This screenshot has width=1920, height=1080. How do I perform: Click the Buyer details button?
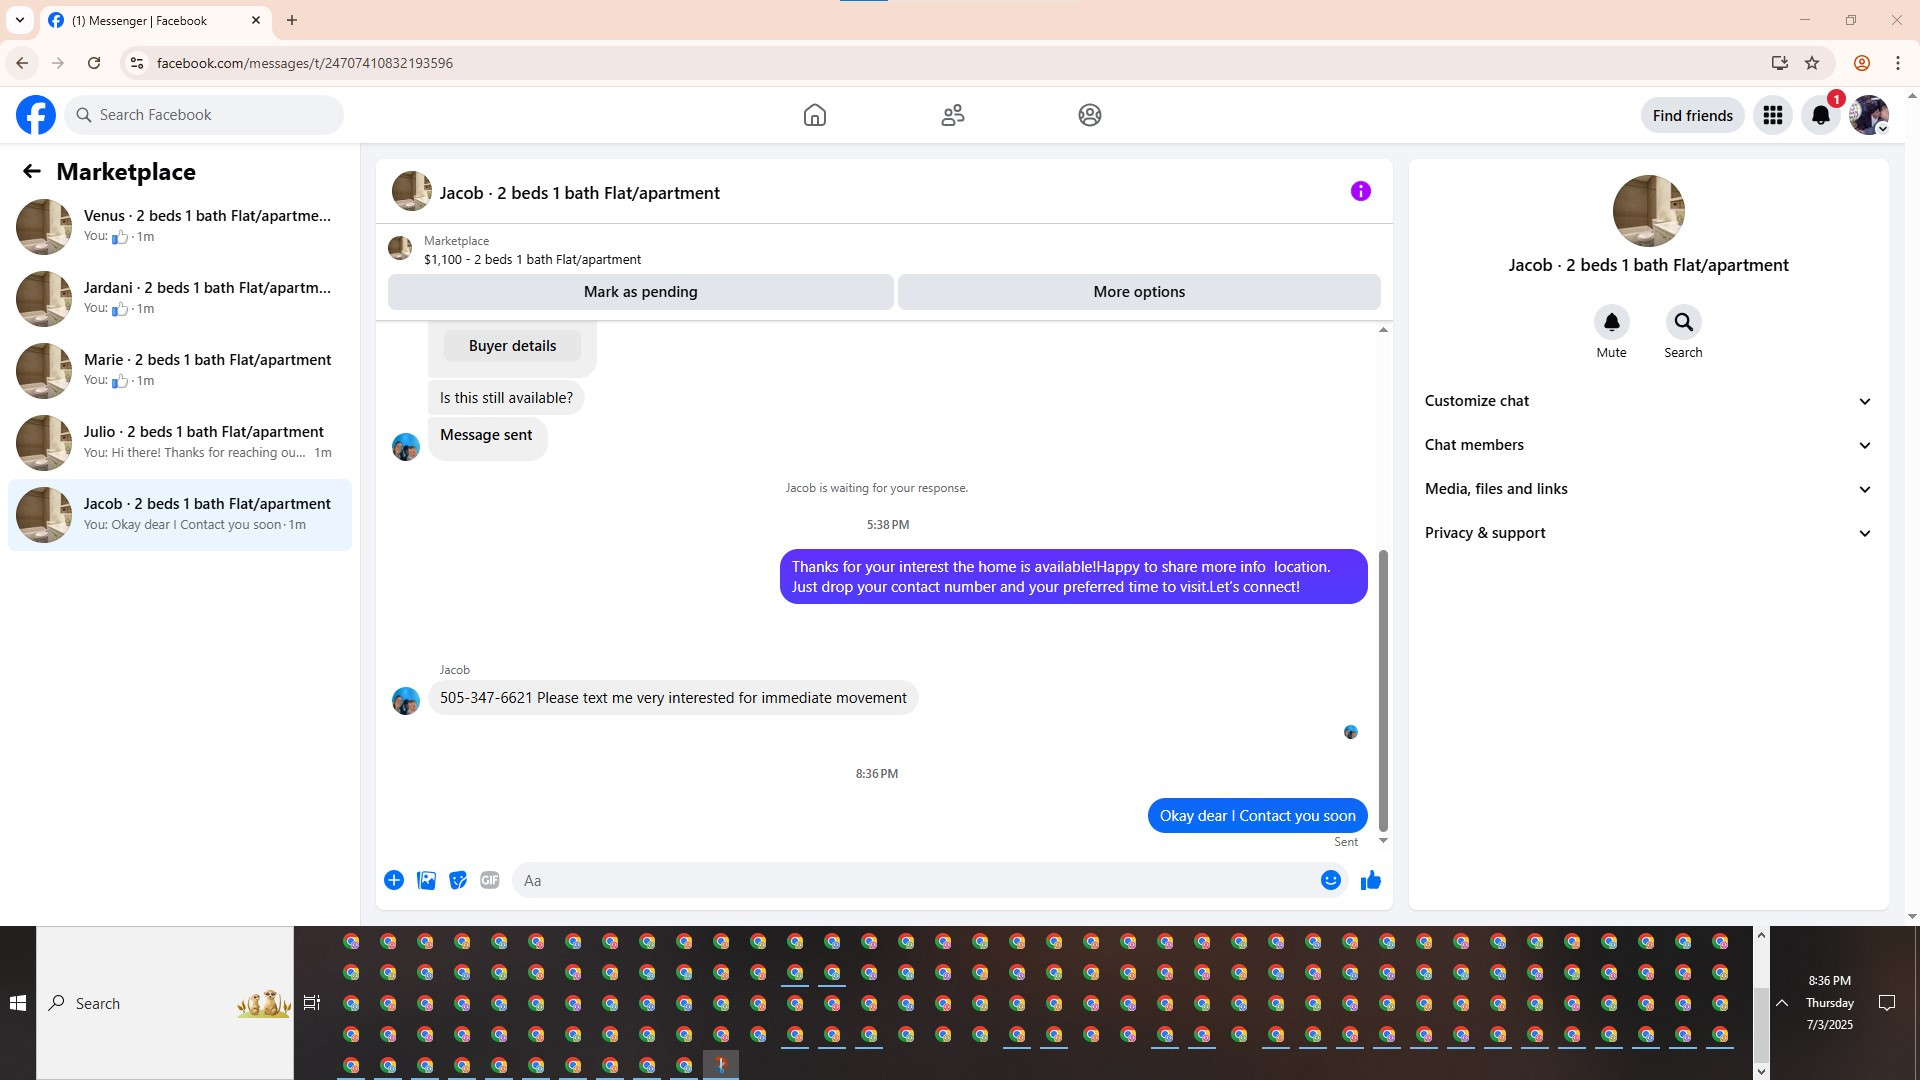tap(512, 346)
